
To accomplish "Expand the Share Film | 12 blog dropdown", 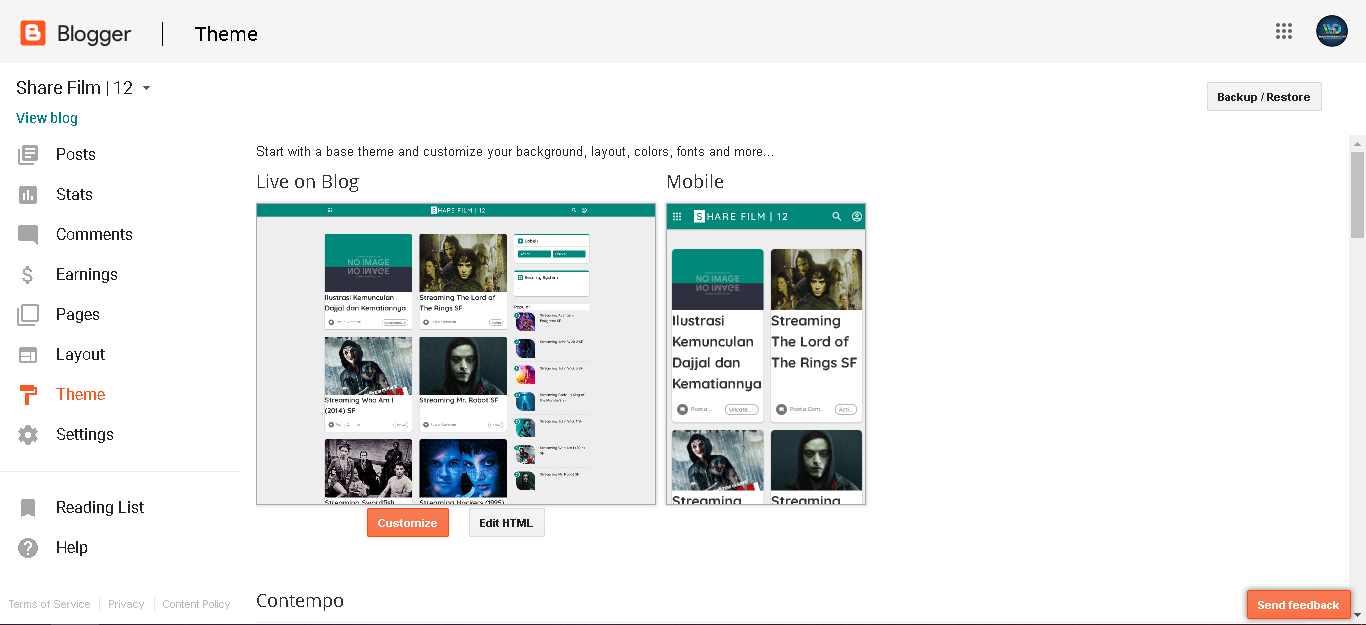I will [146, 88].
